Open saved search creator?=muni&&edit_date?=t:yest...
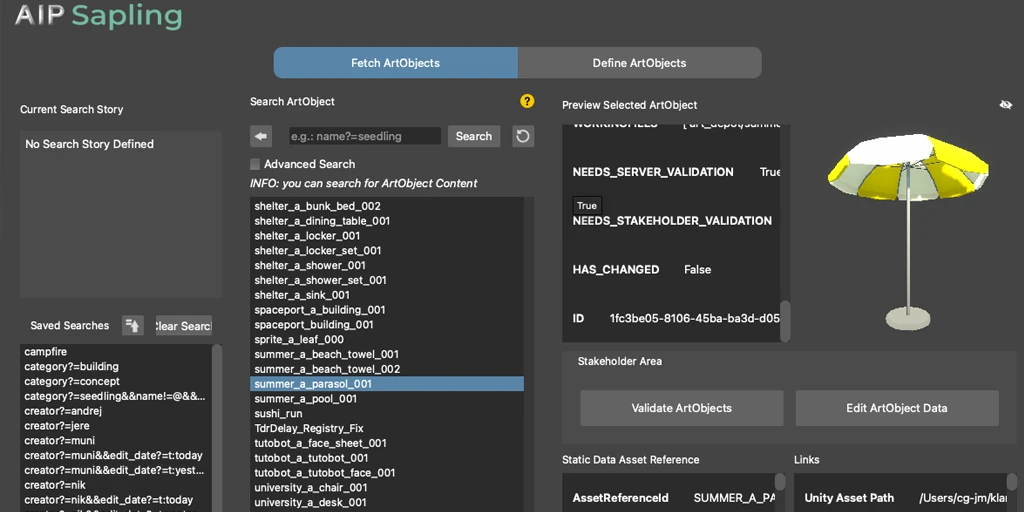This screenshot has width=1024, height=512. click(116, 470)
